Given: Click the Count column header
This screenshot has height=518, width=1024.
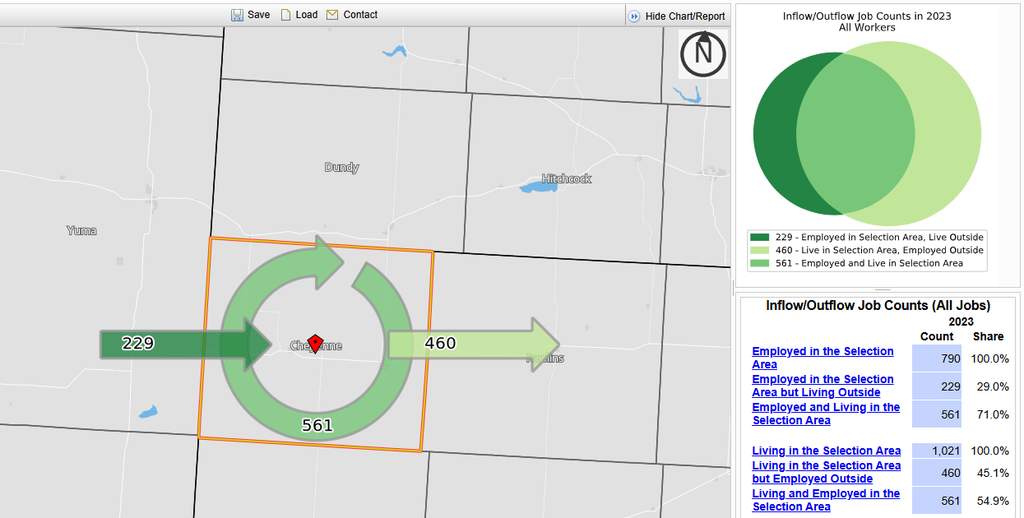Looking at the screenshot, I should pyautogui.click(x=936, y=336).
